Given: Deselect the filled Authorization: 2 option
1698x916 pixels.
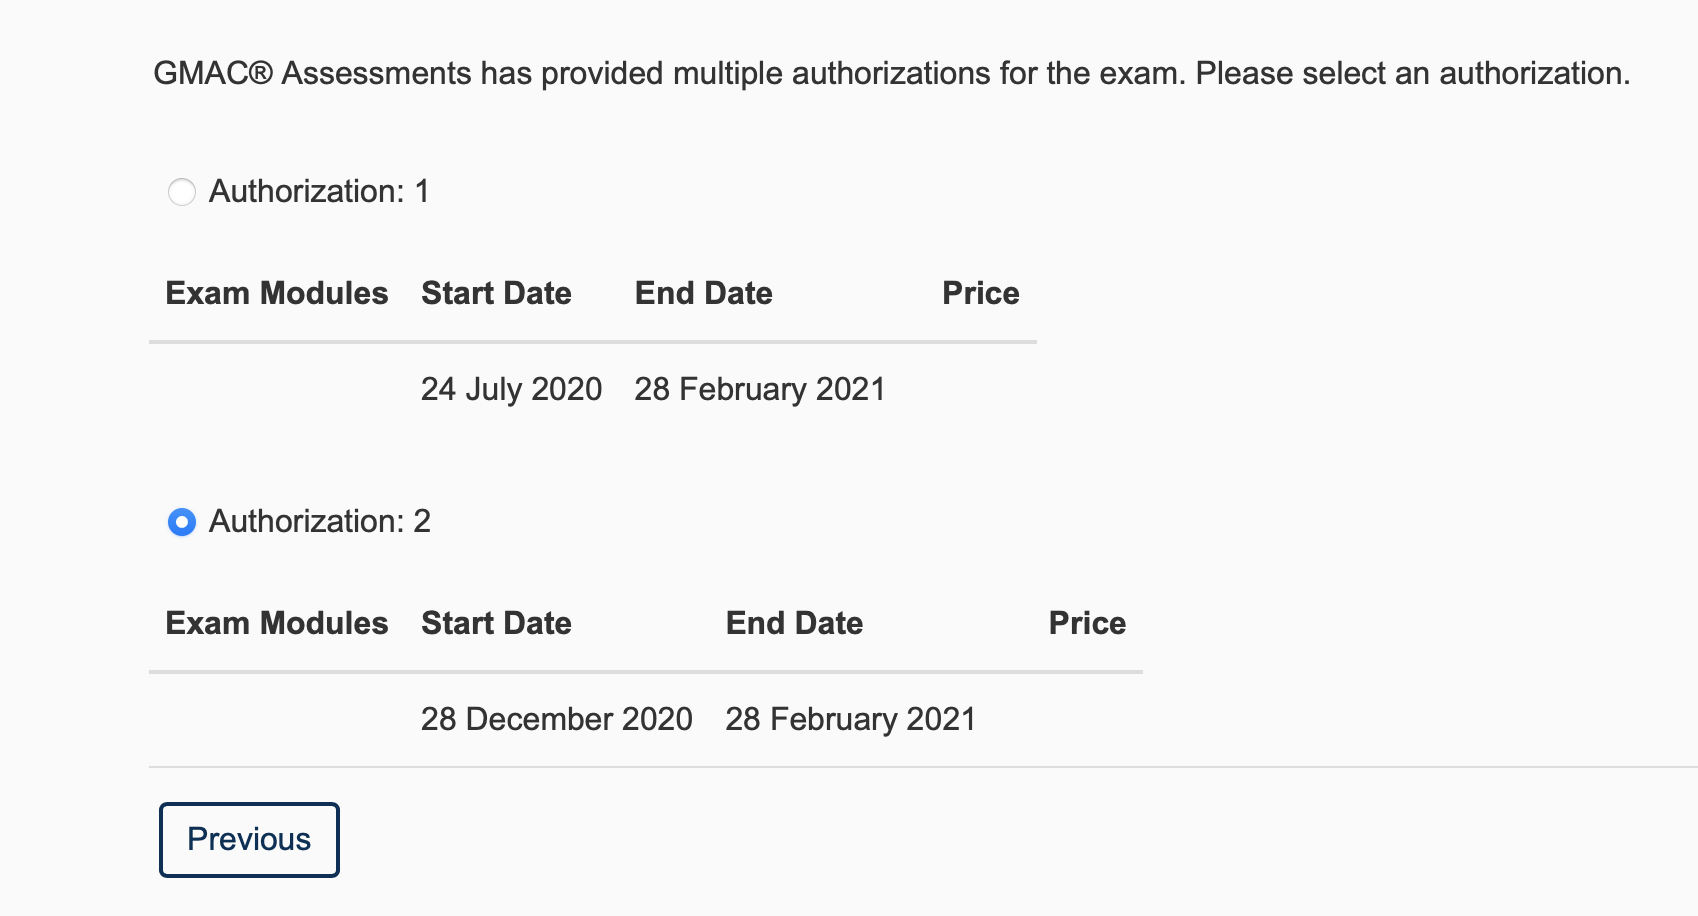Looking at the screenshot, I should coord(182,521).
